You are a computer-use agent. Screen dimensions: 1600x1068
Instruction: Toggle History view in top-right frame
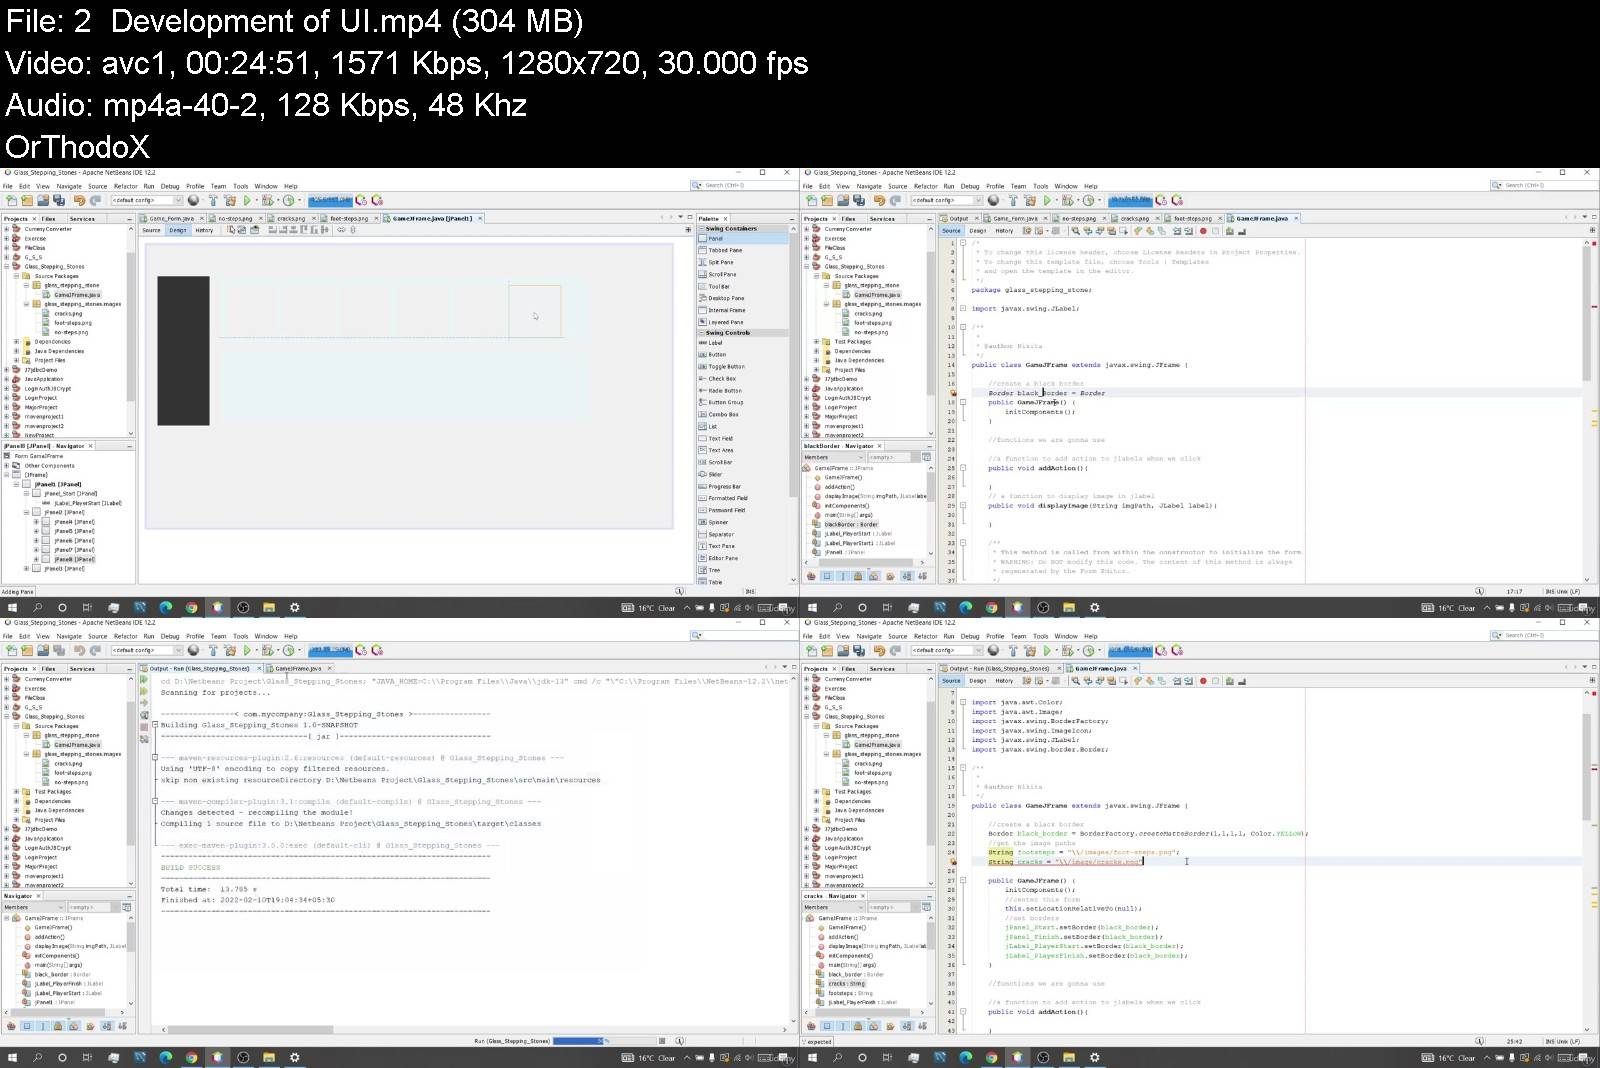point(1004,231)
